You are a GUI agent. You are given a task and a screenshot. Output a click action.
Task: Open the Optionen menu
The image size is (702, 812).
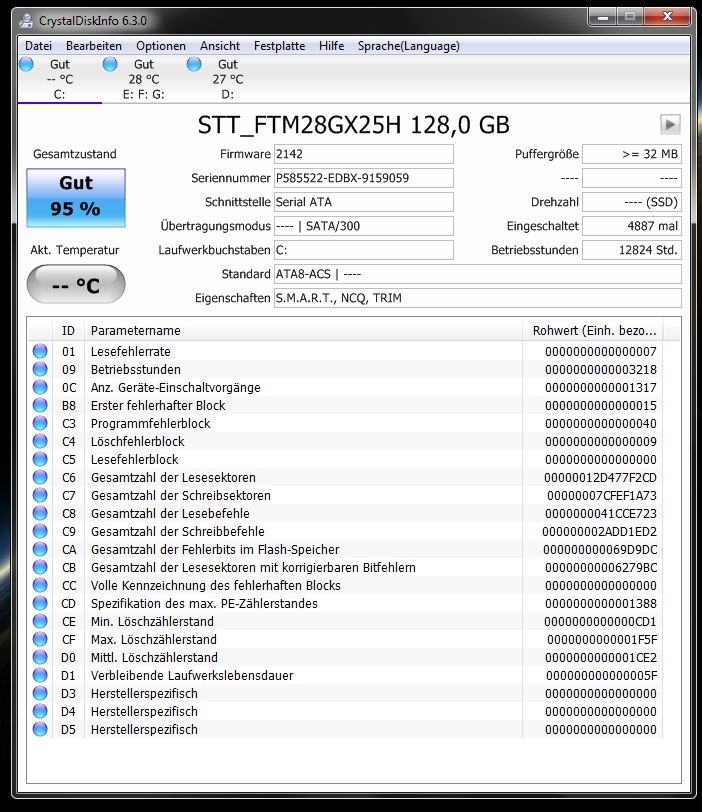click(160, 46)
